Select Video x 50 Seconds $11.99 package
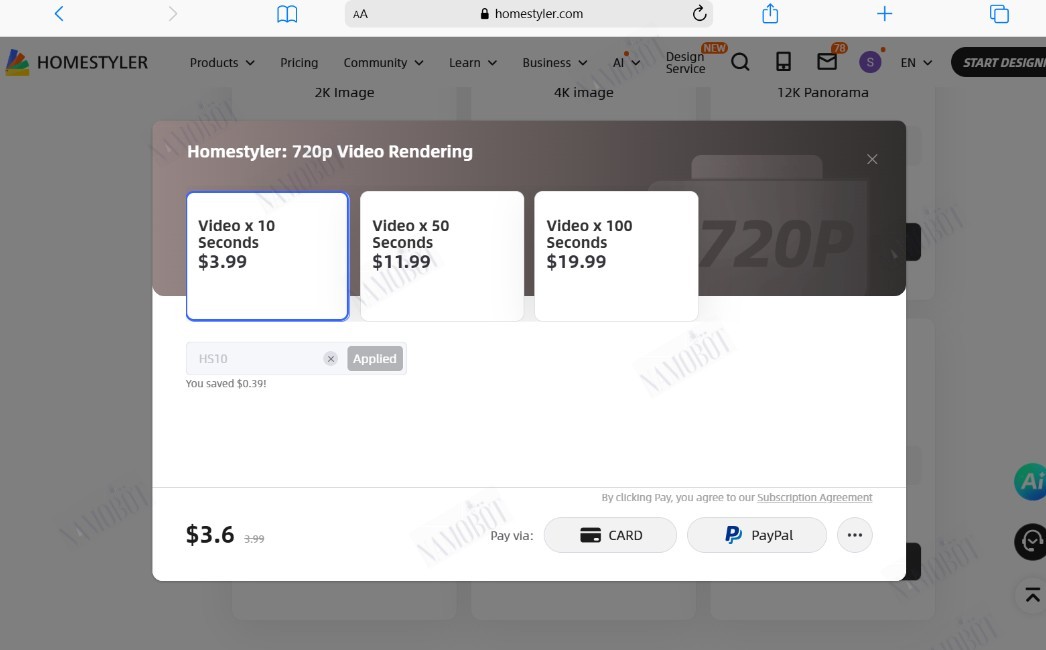Viewport: 1046px width, 650px height. pos(442,256)
